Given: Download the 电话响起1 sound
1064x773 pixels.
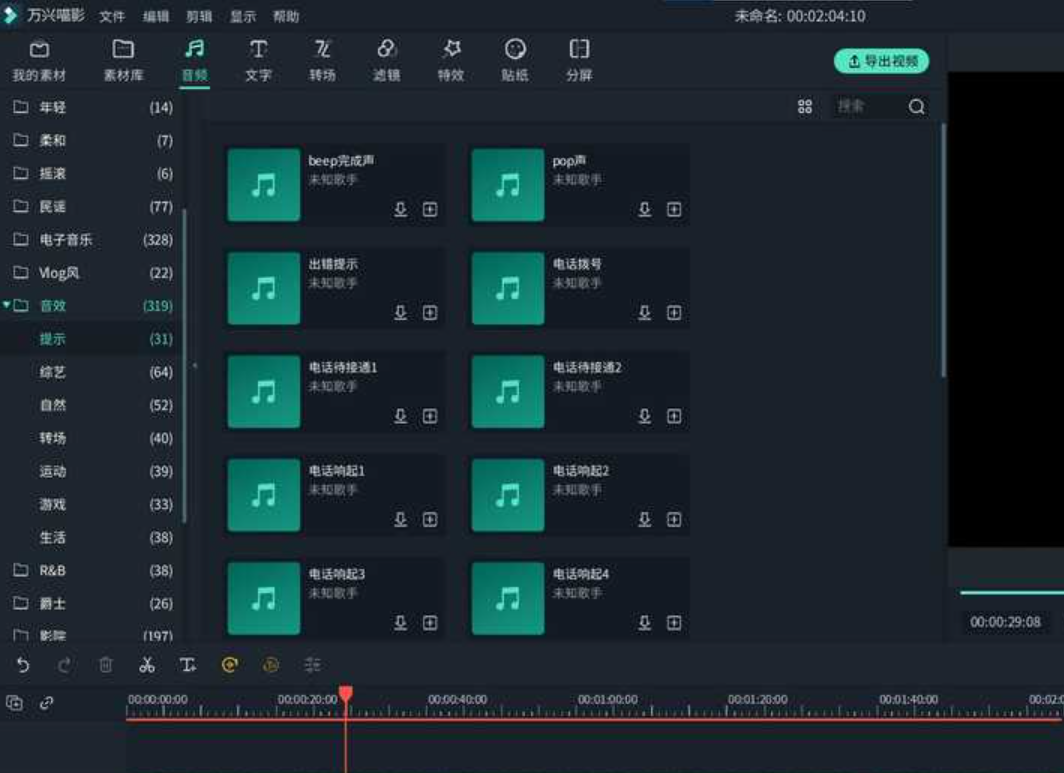Looking at the screenshot, I should tap(401, 519).
